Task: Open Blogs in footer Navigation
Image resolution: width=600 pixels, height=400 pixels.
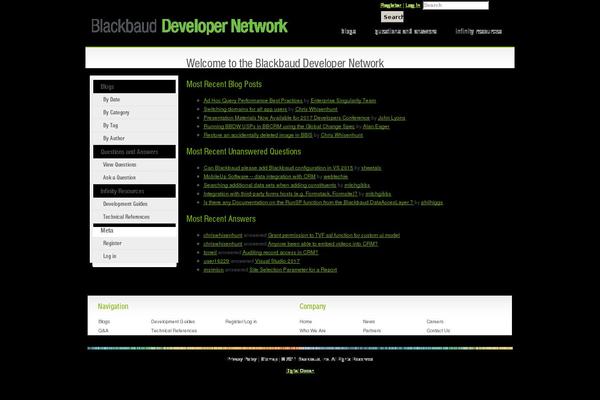Action: coord(104,322)
